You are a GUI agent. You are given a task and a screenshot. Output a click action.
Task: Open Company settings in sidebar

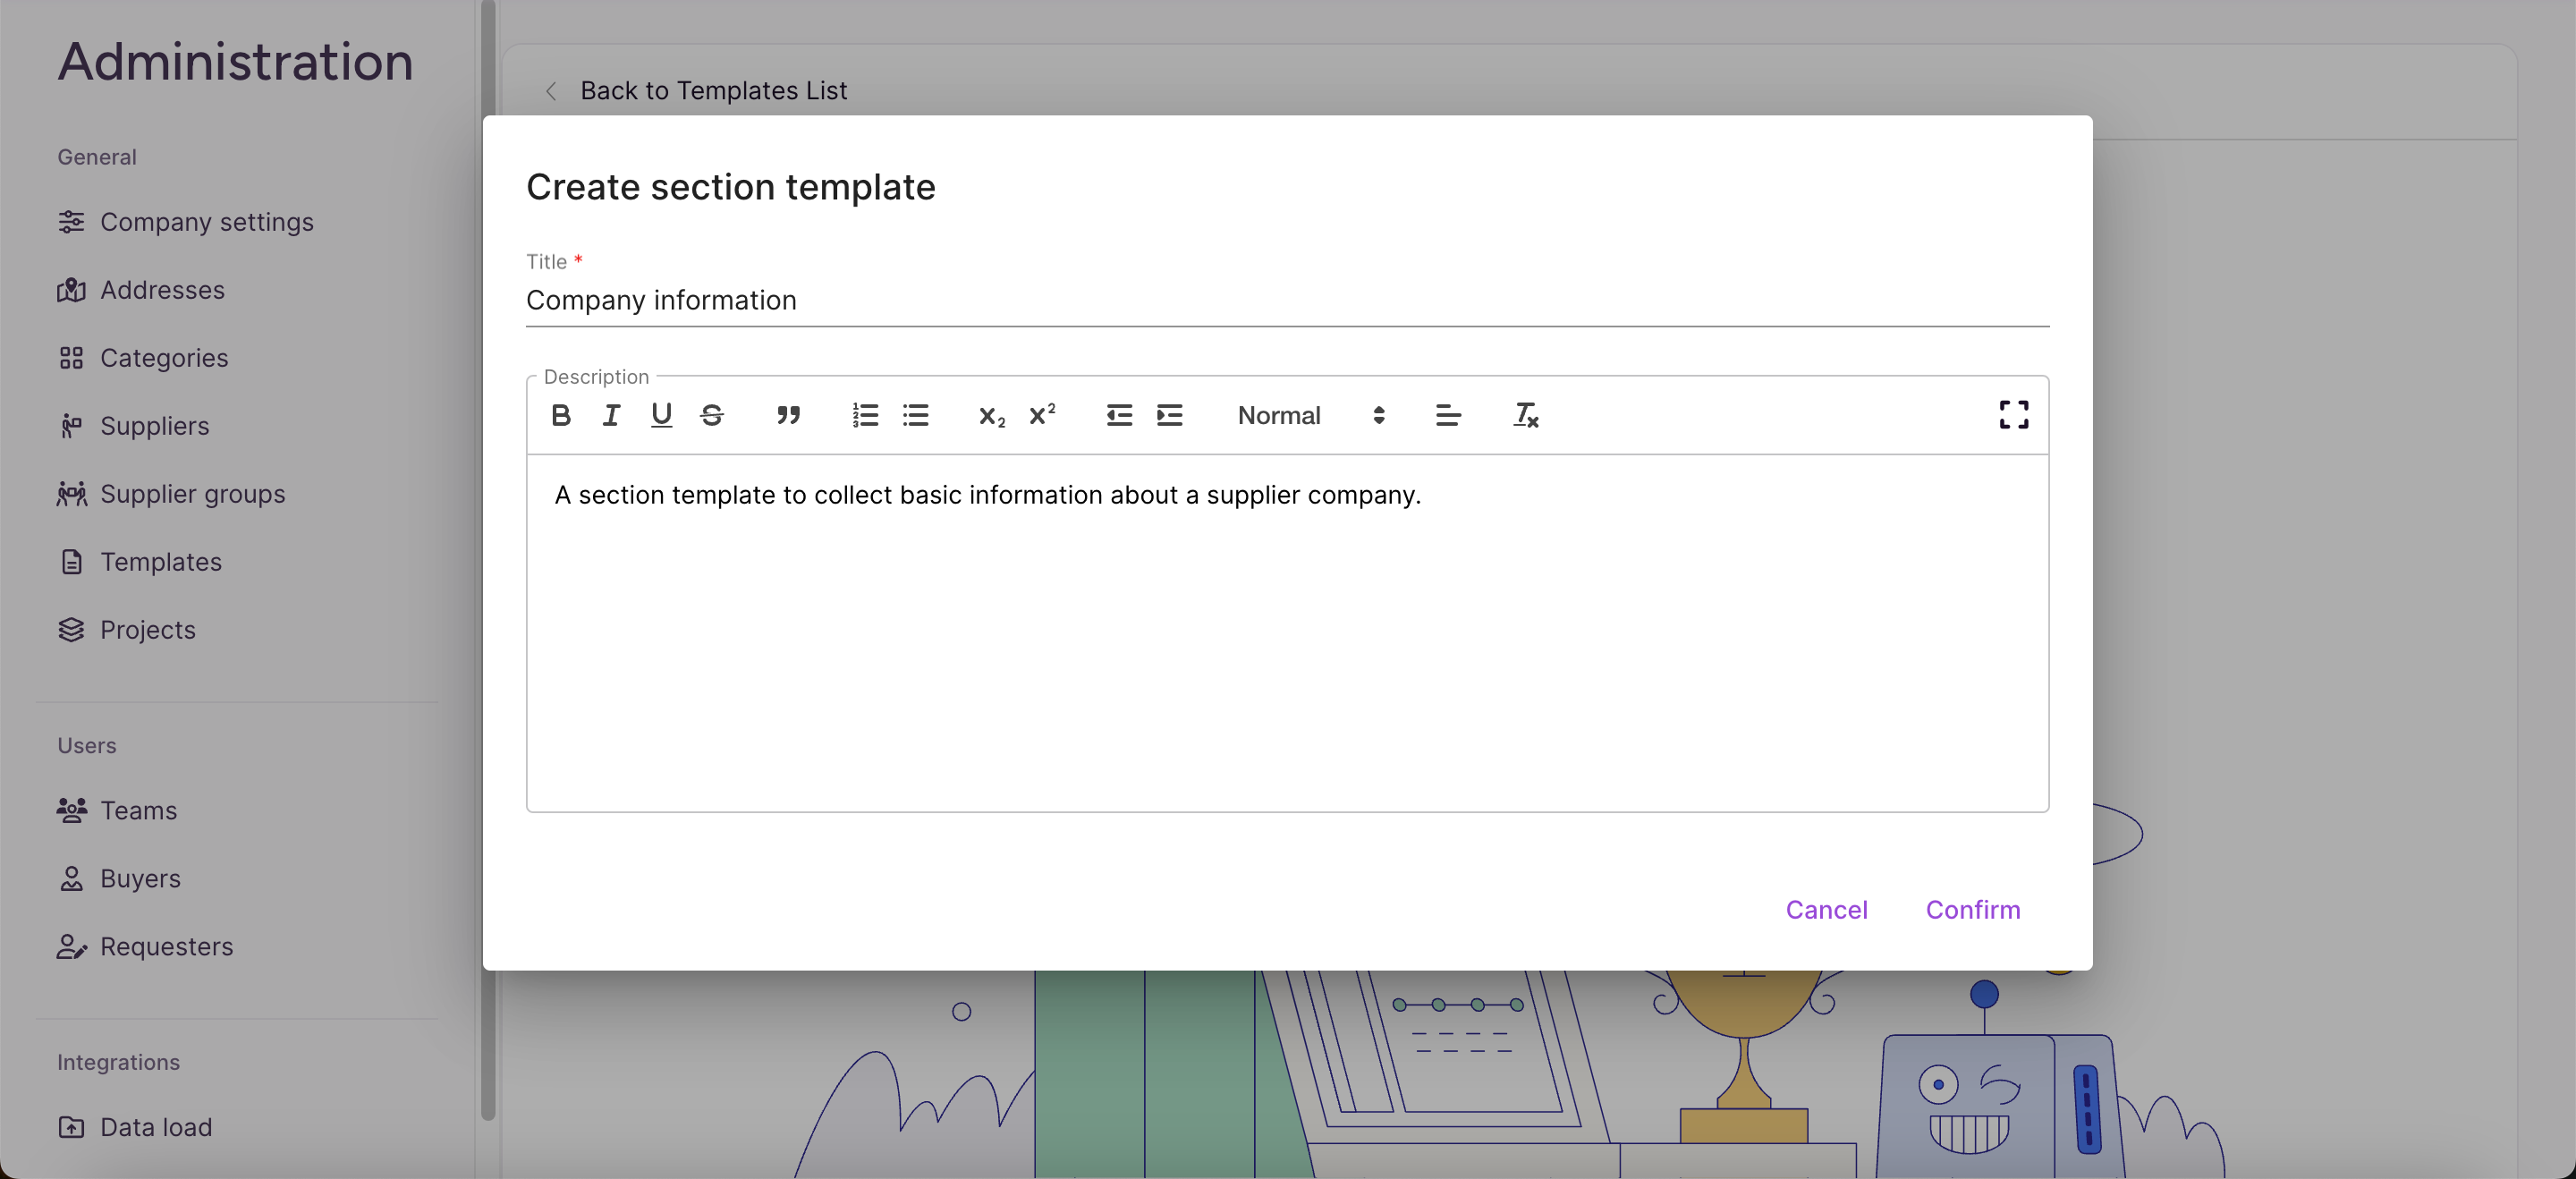point(185,222)
